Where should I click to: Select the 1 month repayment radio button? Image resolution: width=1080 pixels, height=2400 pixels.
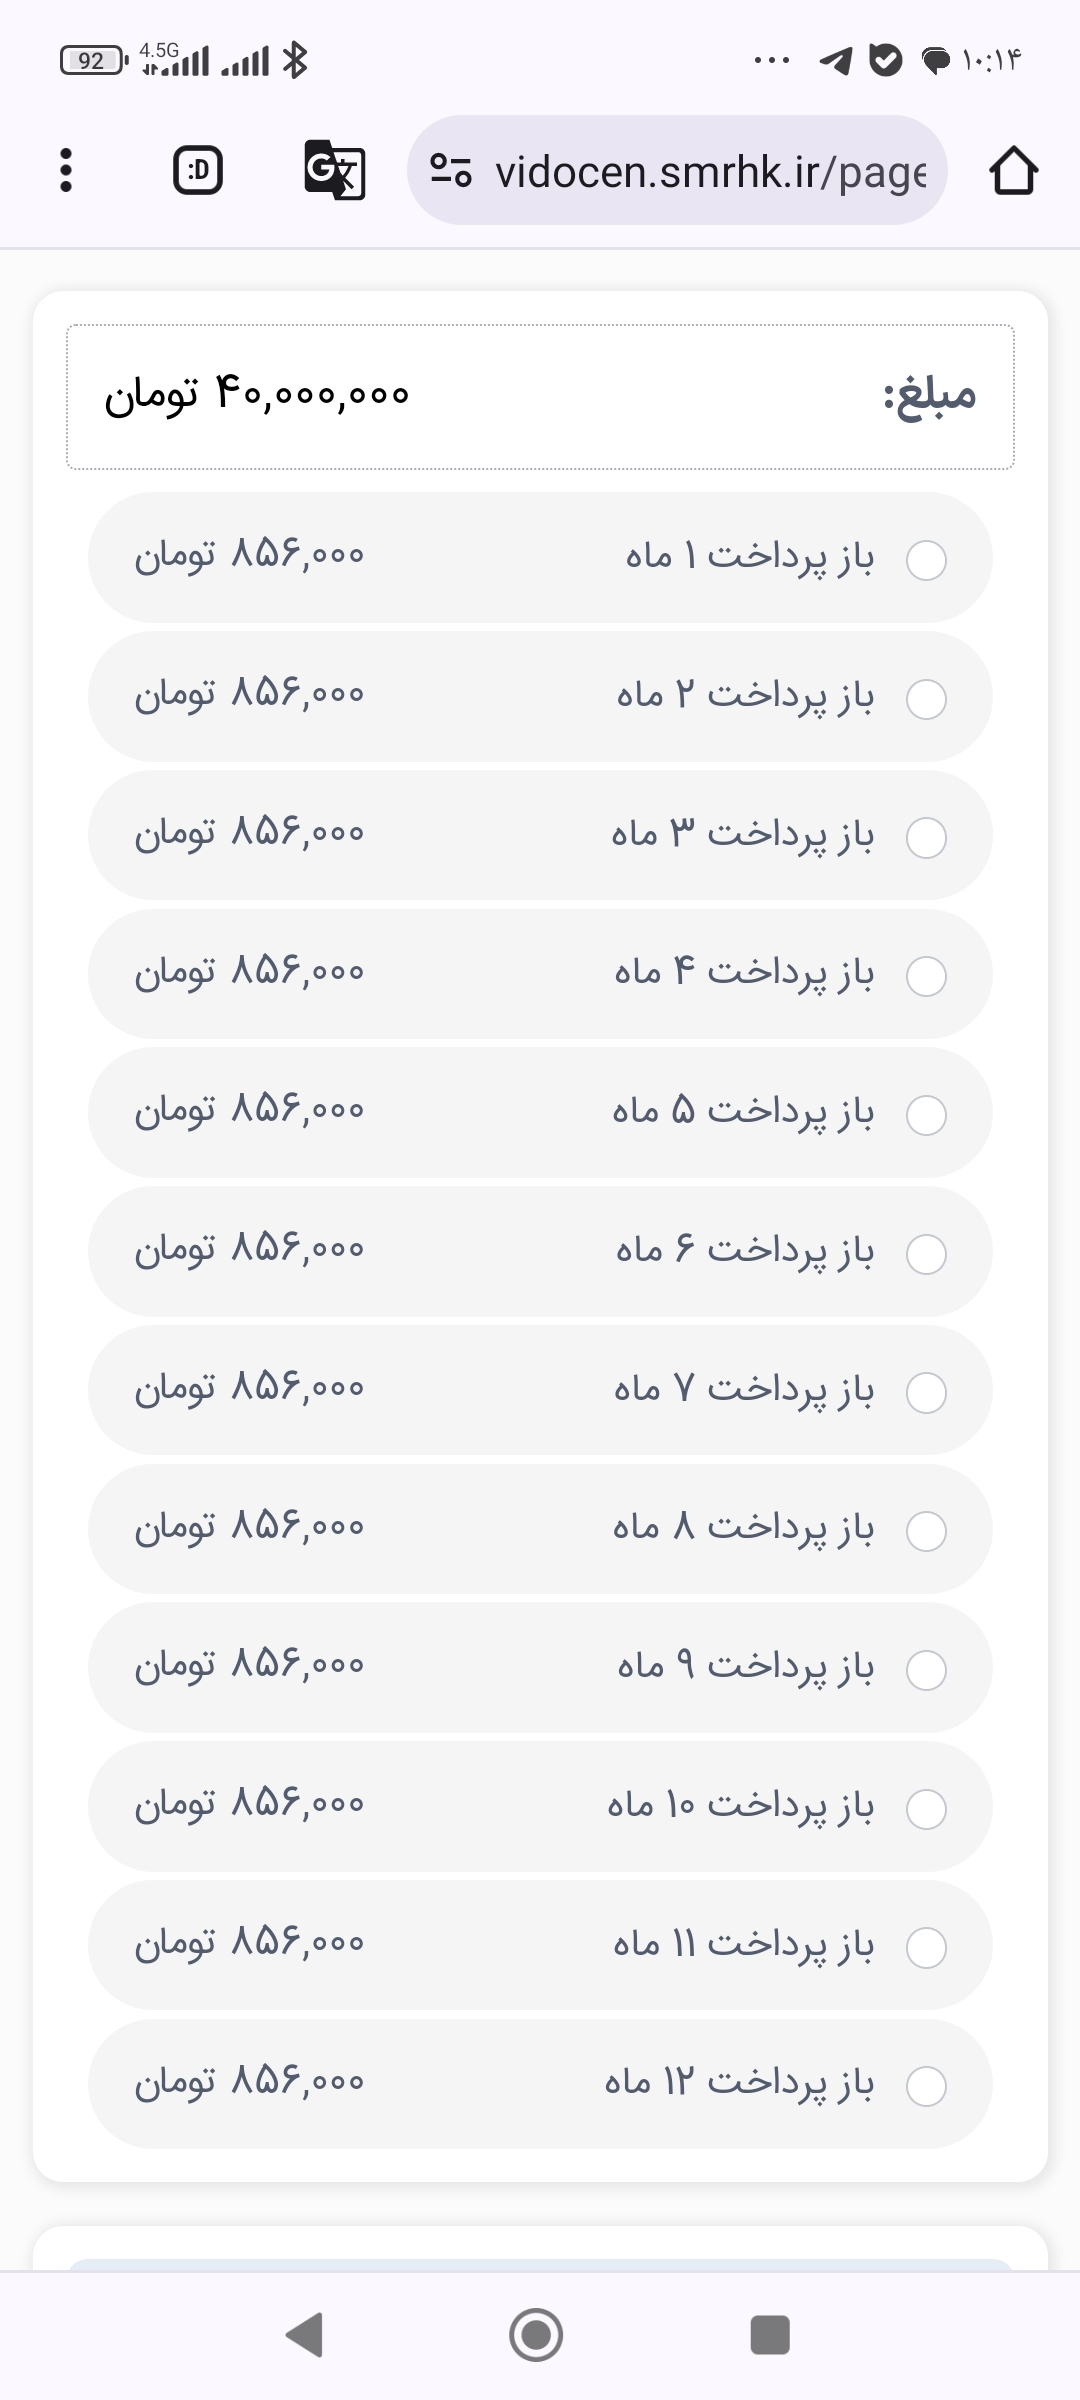tap(926, 560)
